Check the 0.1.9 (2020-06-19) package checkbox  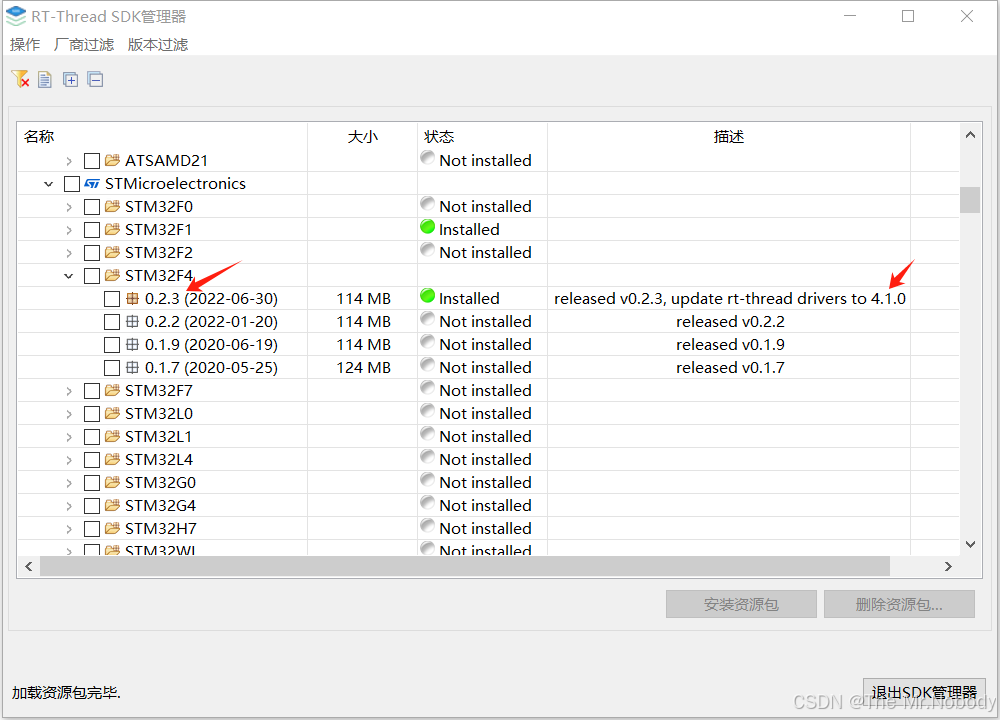112,344
